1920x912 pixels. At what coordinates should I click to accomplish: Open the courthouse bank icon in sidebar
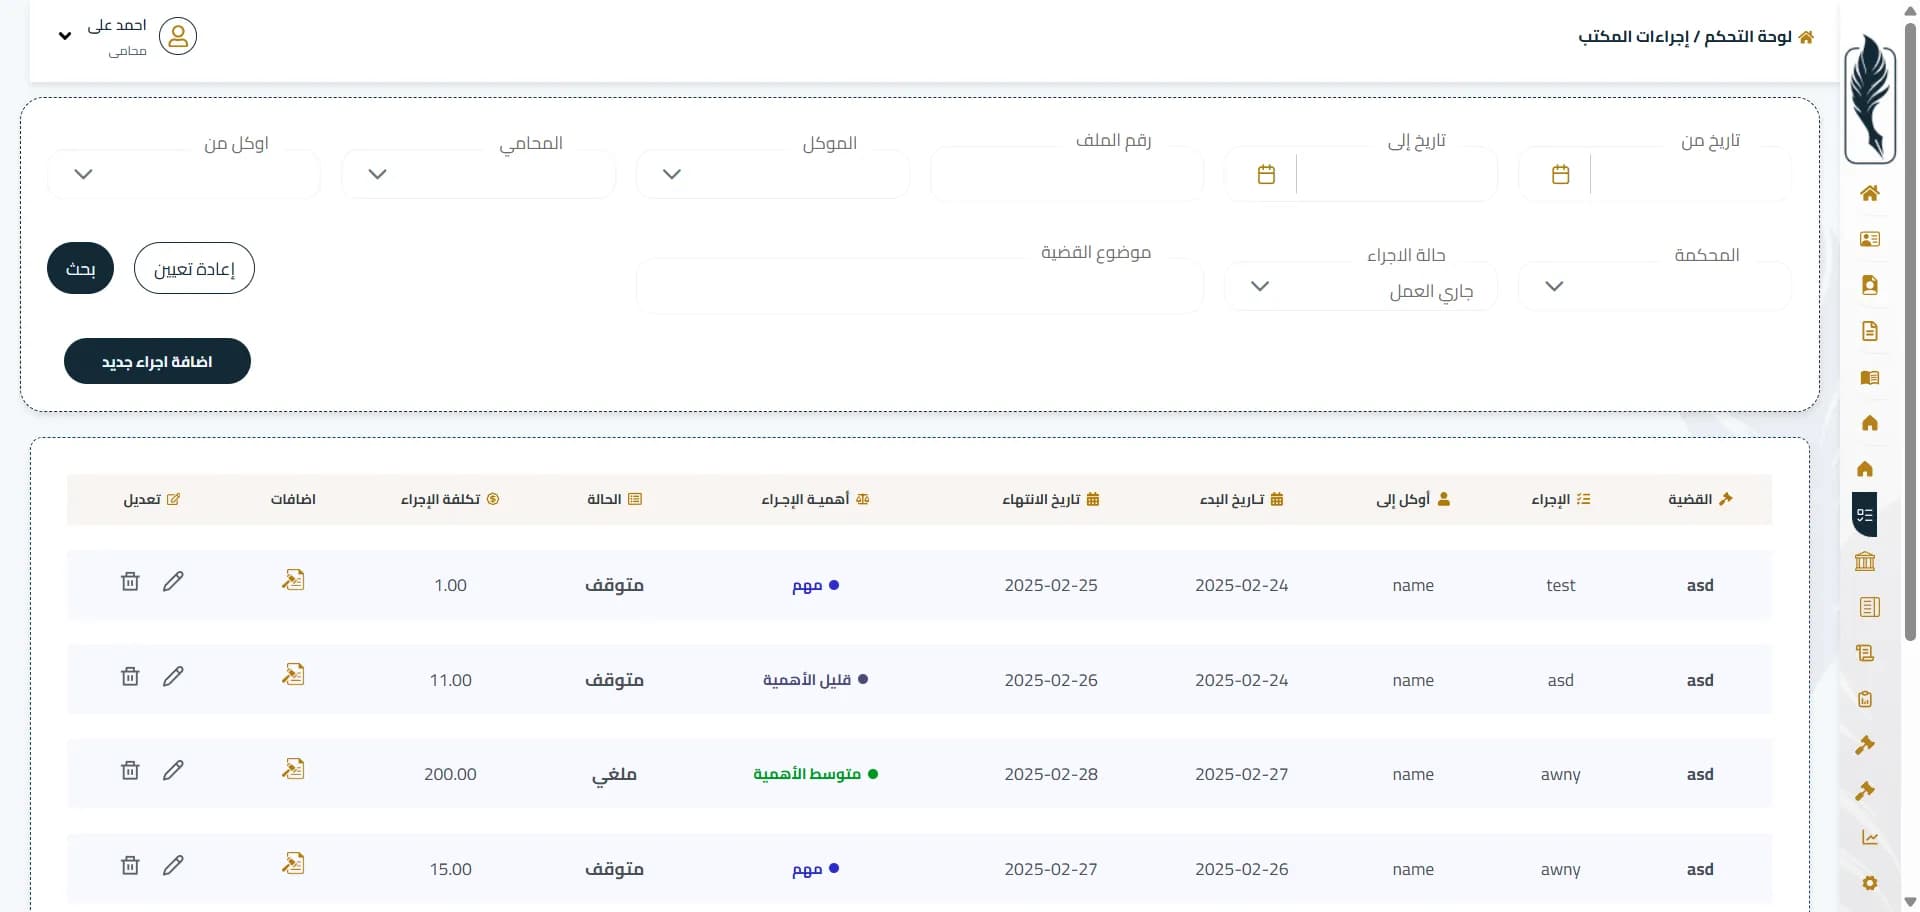tap(1865, 561)
